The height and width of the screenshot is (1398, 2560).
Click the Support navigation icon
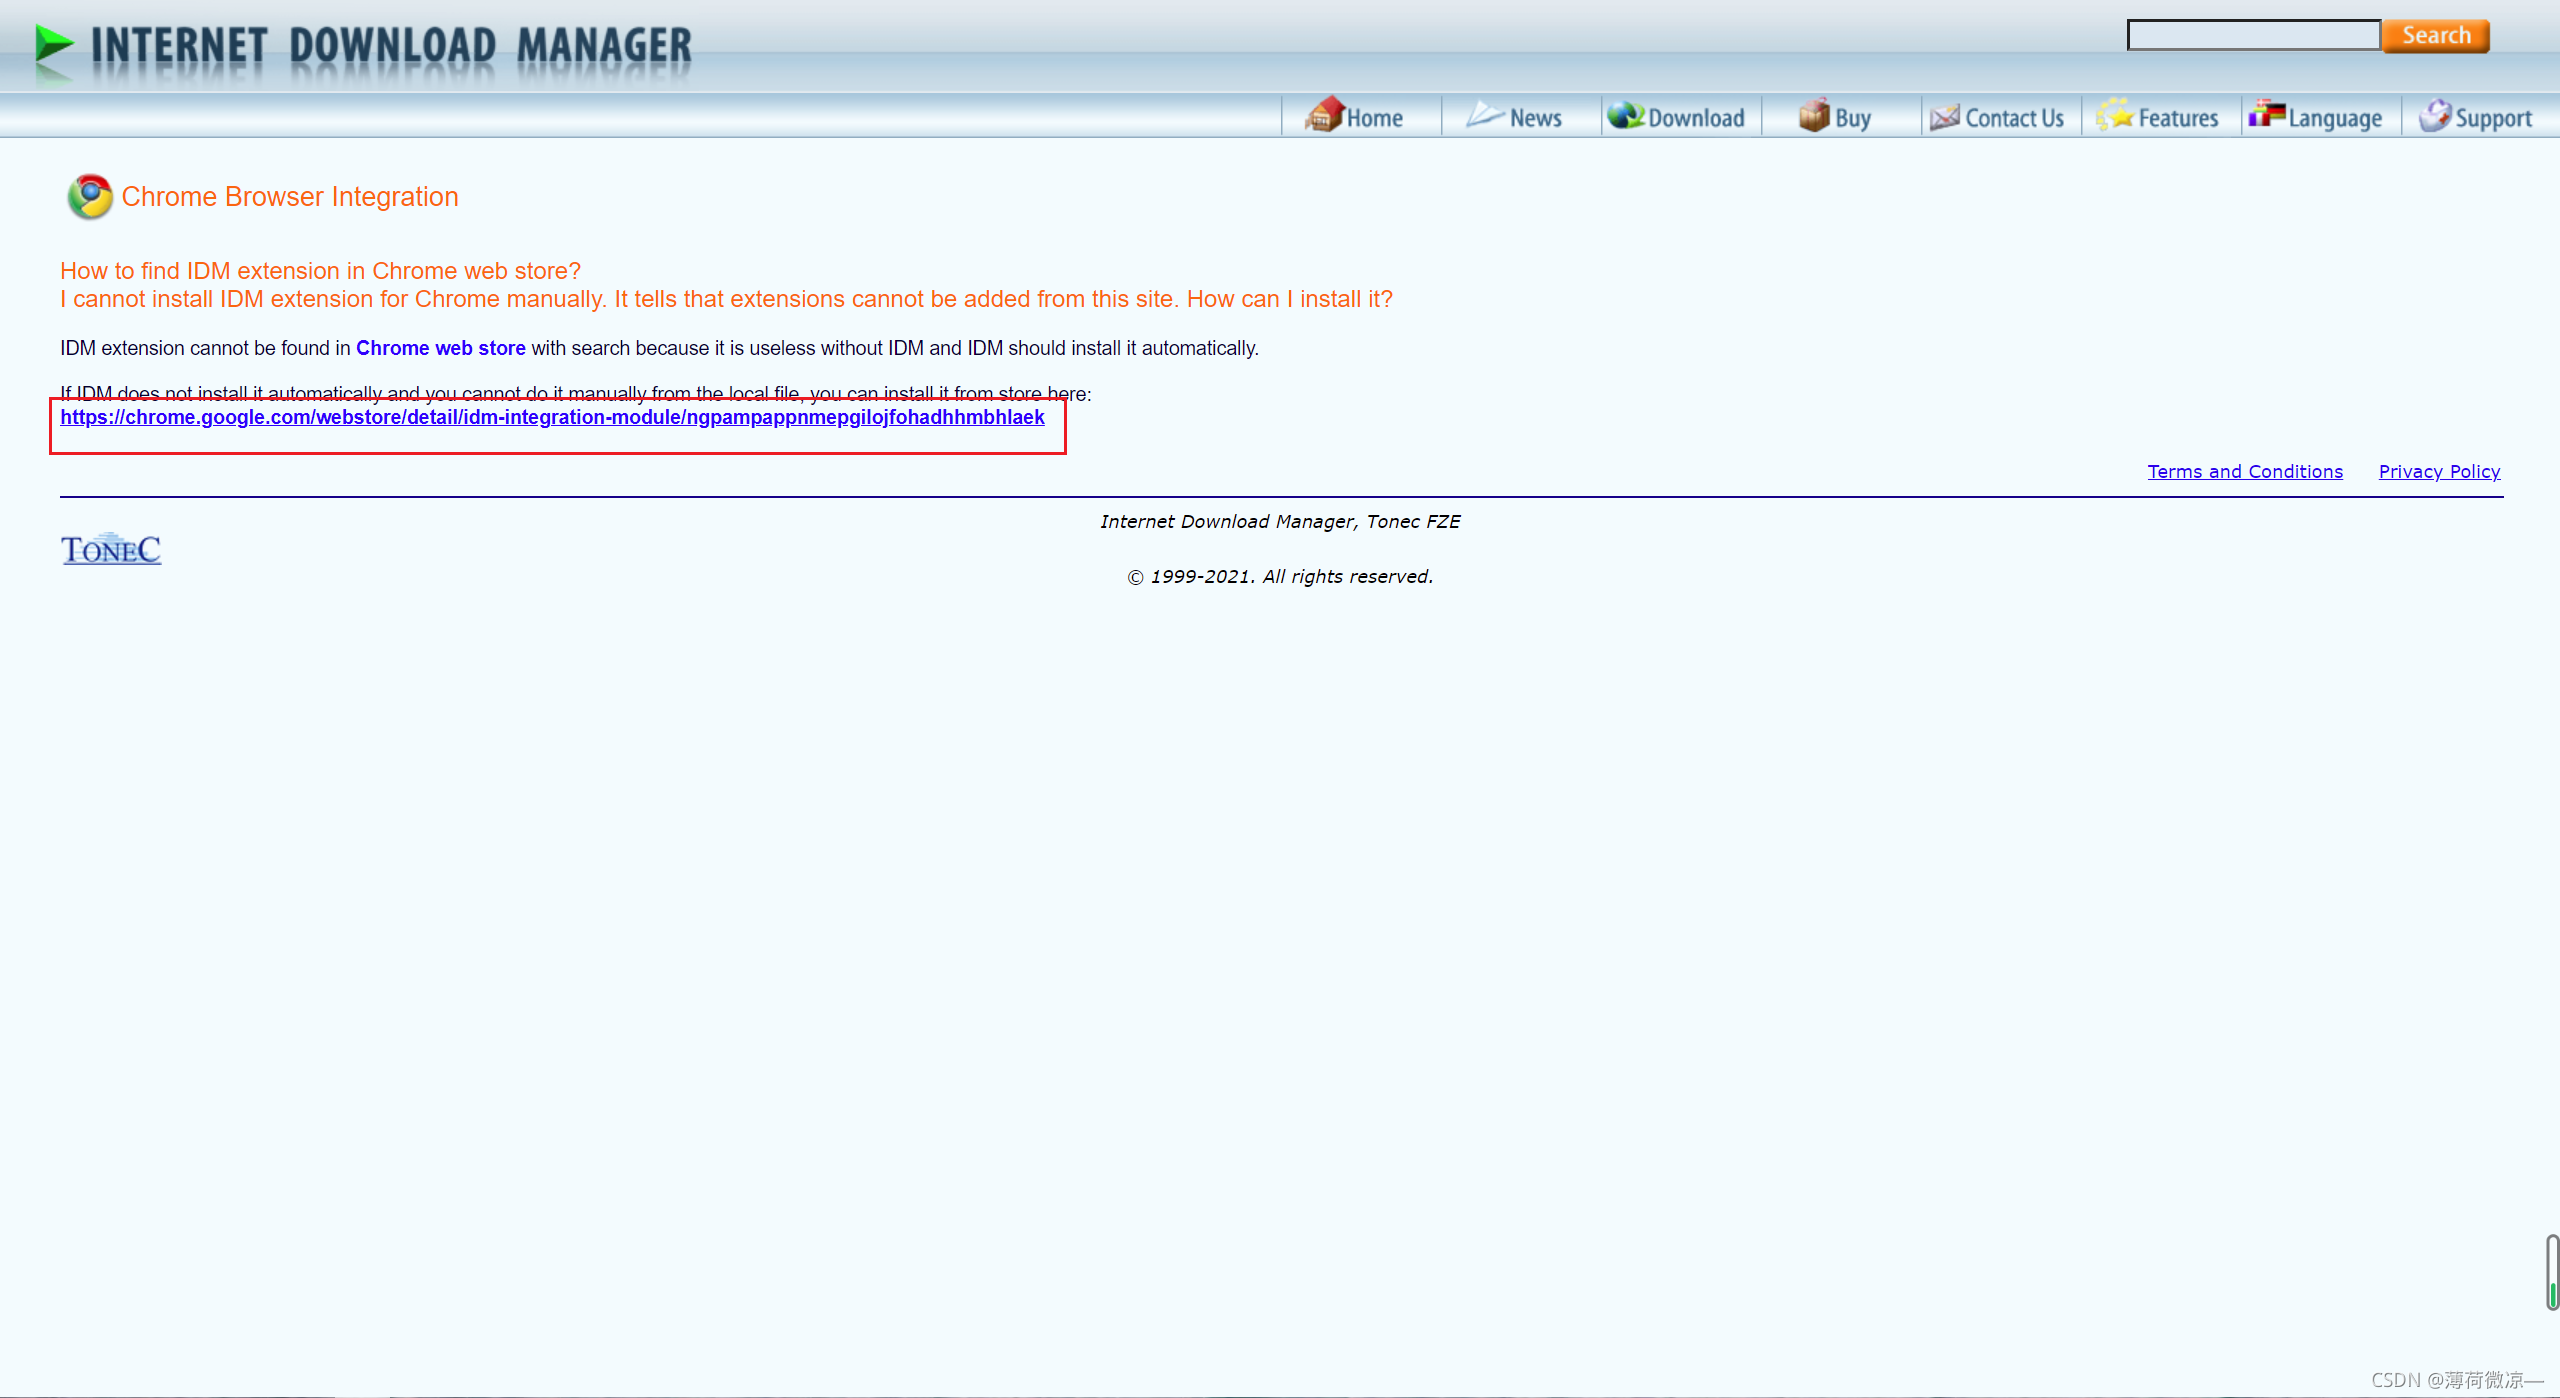pos(2436,117)
